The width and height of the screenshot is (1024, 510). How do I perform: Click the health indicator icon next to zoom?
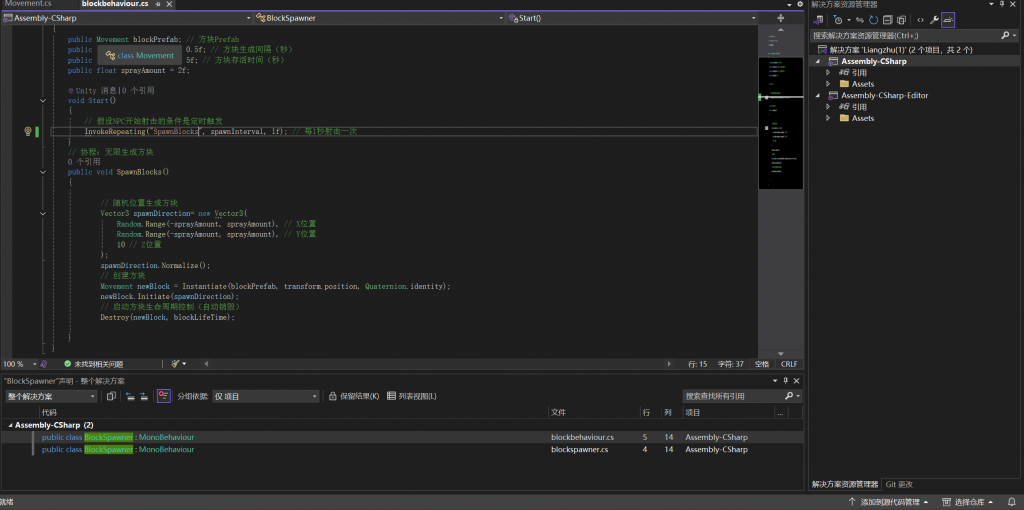coord(44,364)
